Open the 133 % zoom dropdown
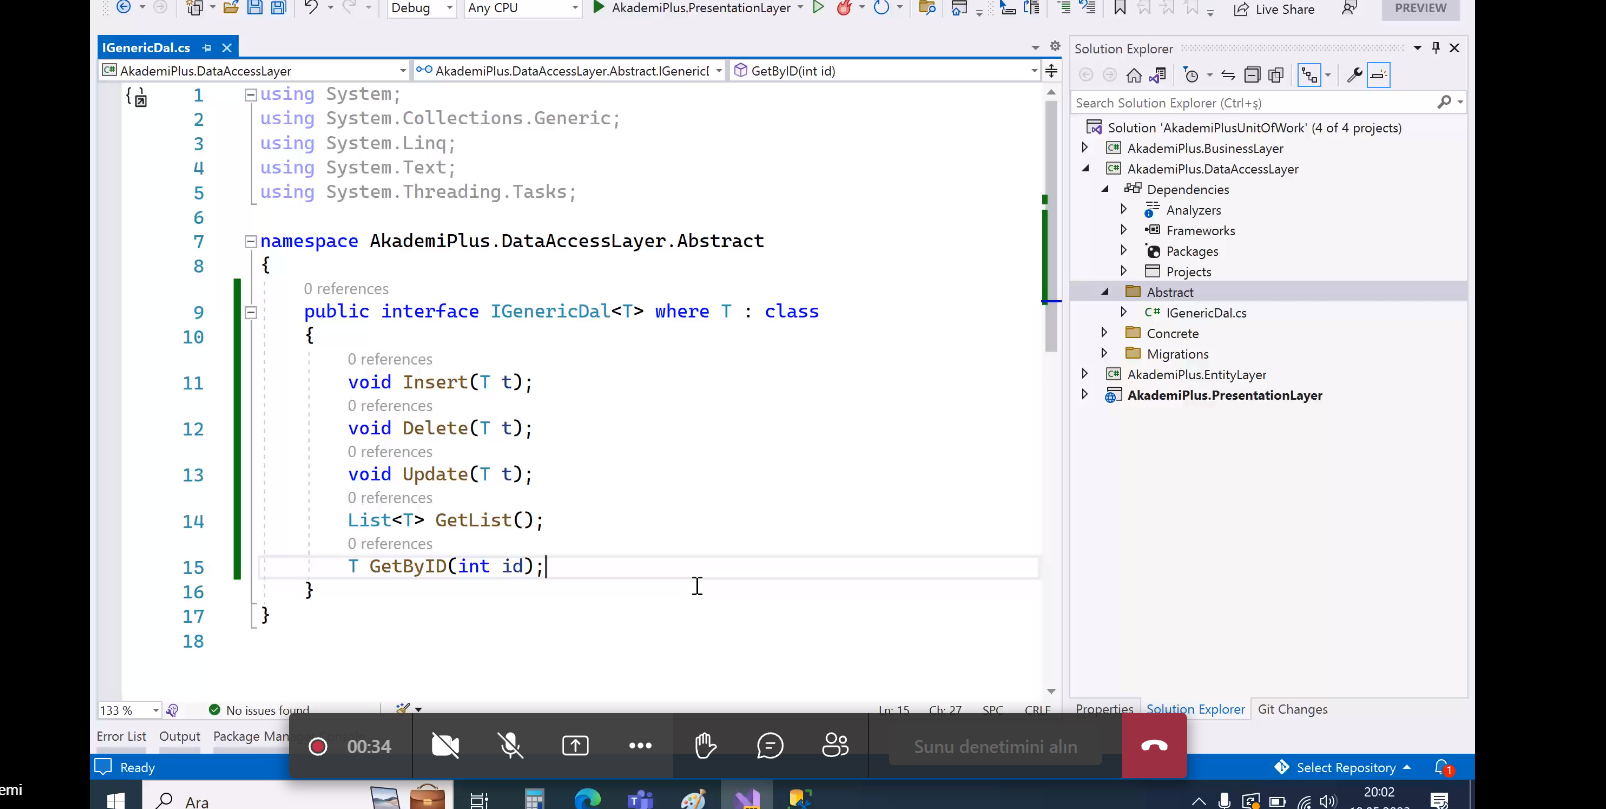 pyautogui.click(x=129, y=710)
